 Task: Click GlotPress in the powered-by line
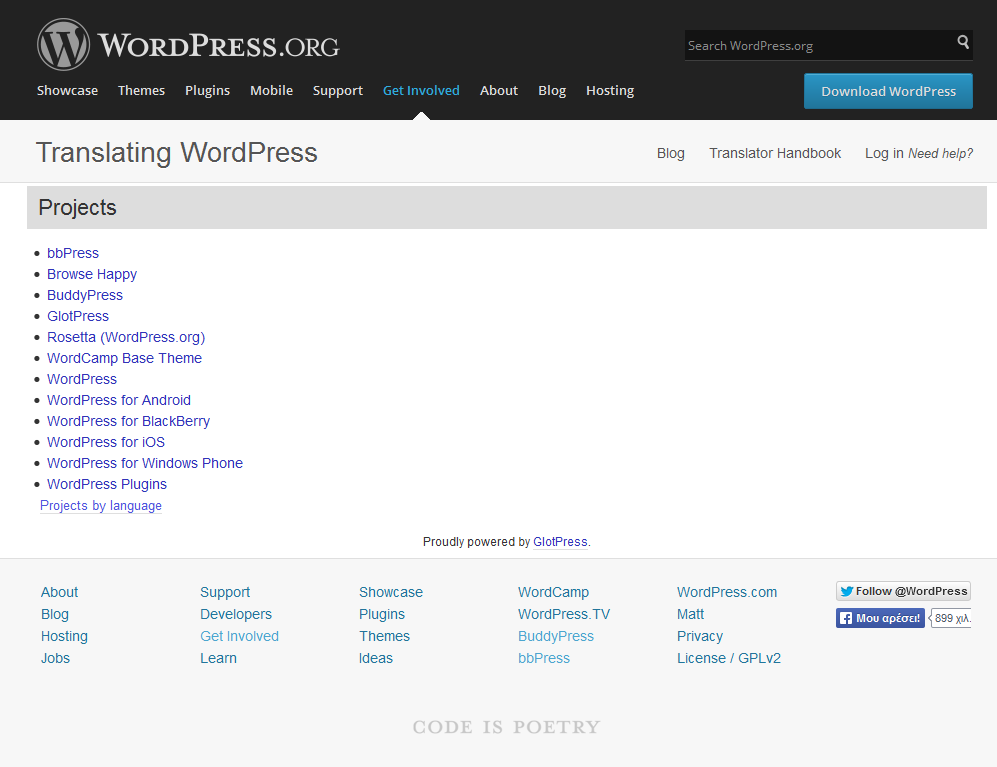click(560, 542)
